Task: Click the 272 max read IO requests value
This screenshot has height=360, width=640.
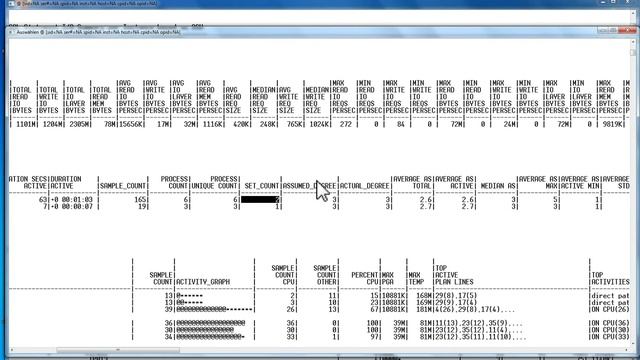Action: pos(345,124)
